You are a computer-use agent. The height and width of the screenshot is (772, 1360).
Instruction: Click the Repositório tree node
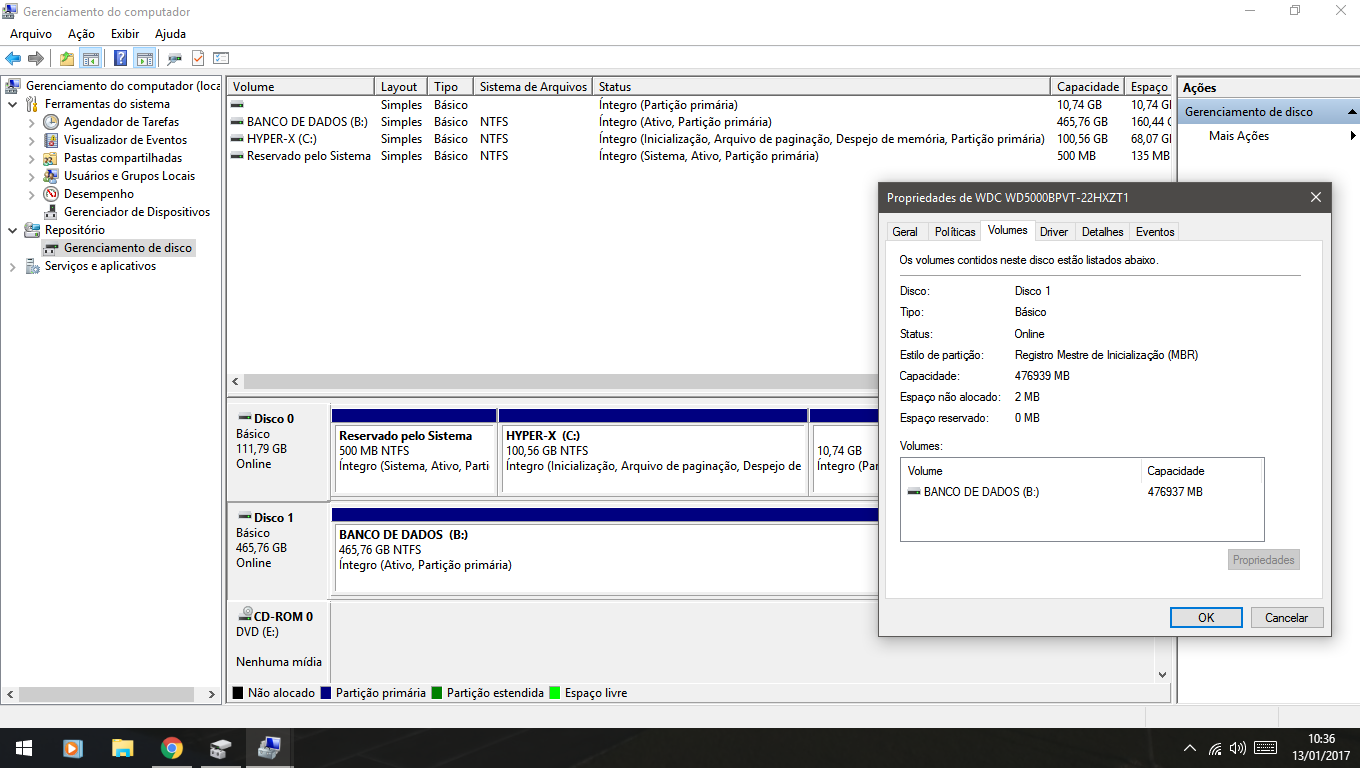click(x=74, y=230)
